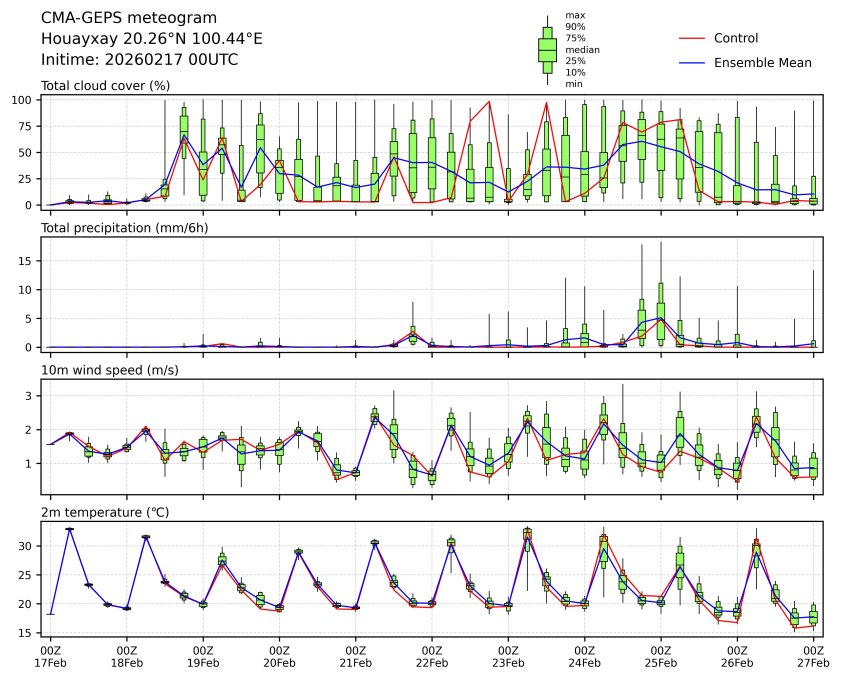Click the blue Ensemble Mean legend line
The width and height of the screenshot is (841, 680).
click(x=692, y=62)
